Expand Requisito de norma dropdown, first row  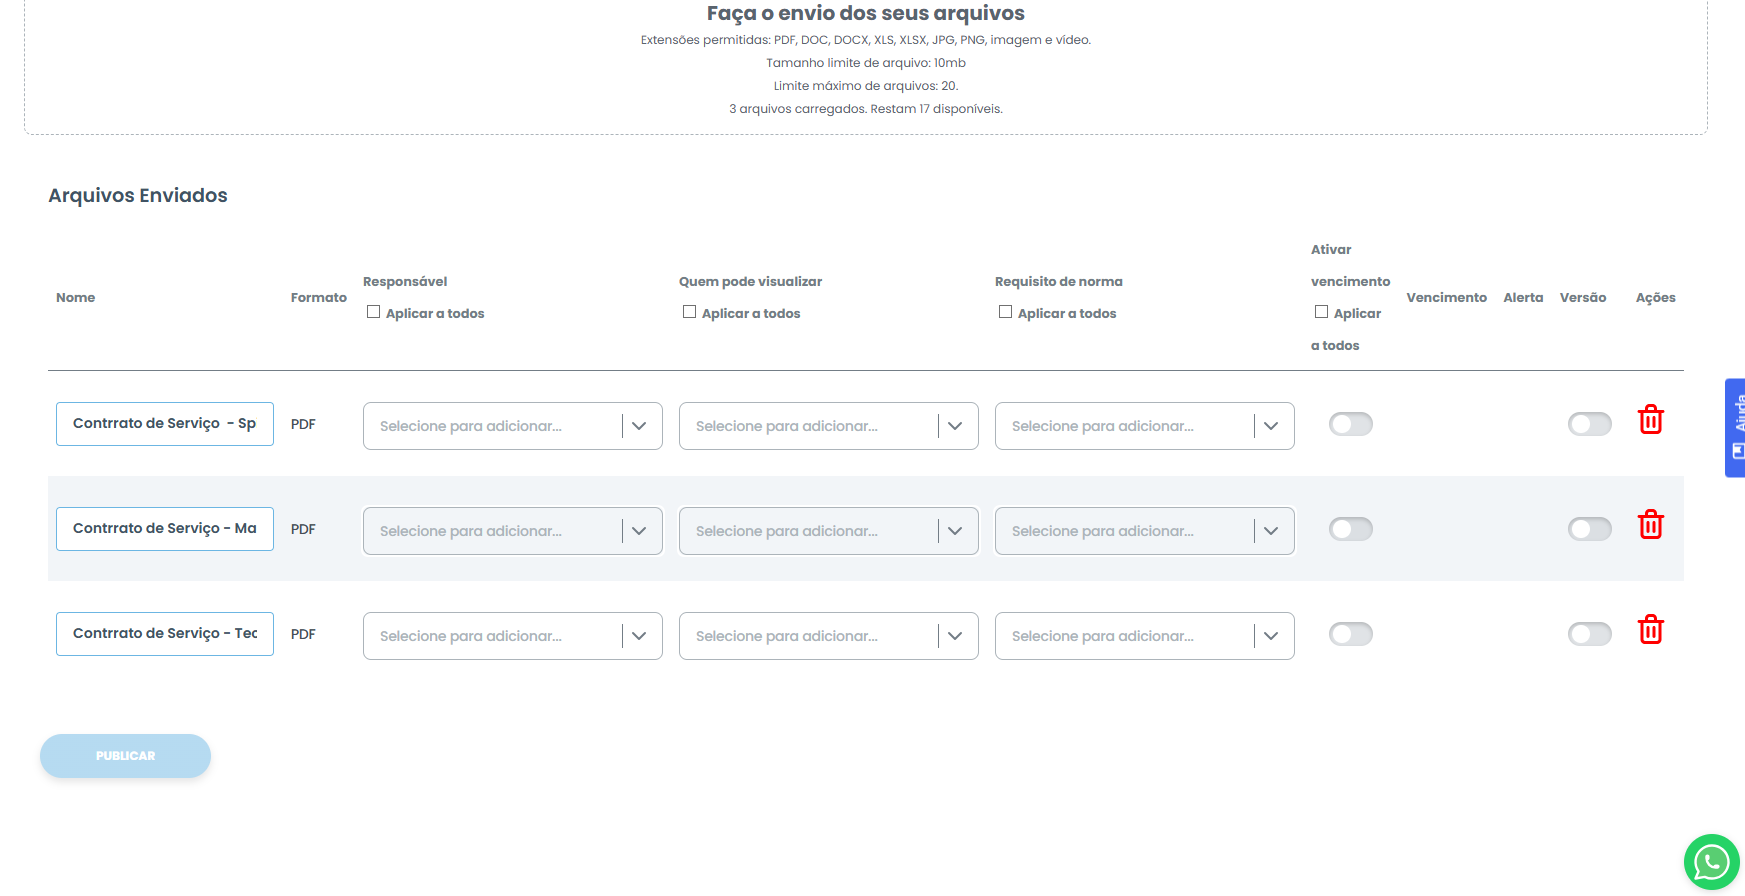tap(1144, 426)
